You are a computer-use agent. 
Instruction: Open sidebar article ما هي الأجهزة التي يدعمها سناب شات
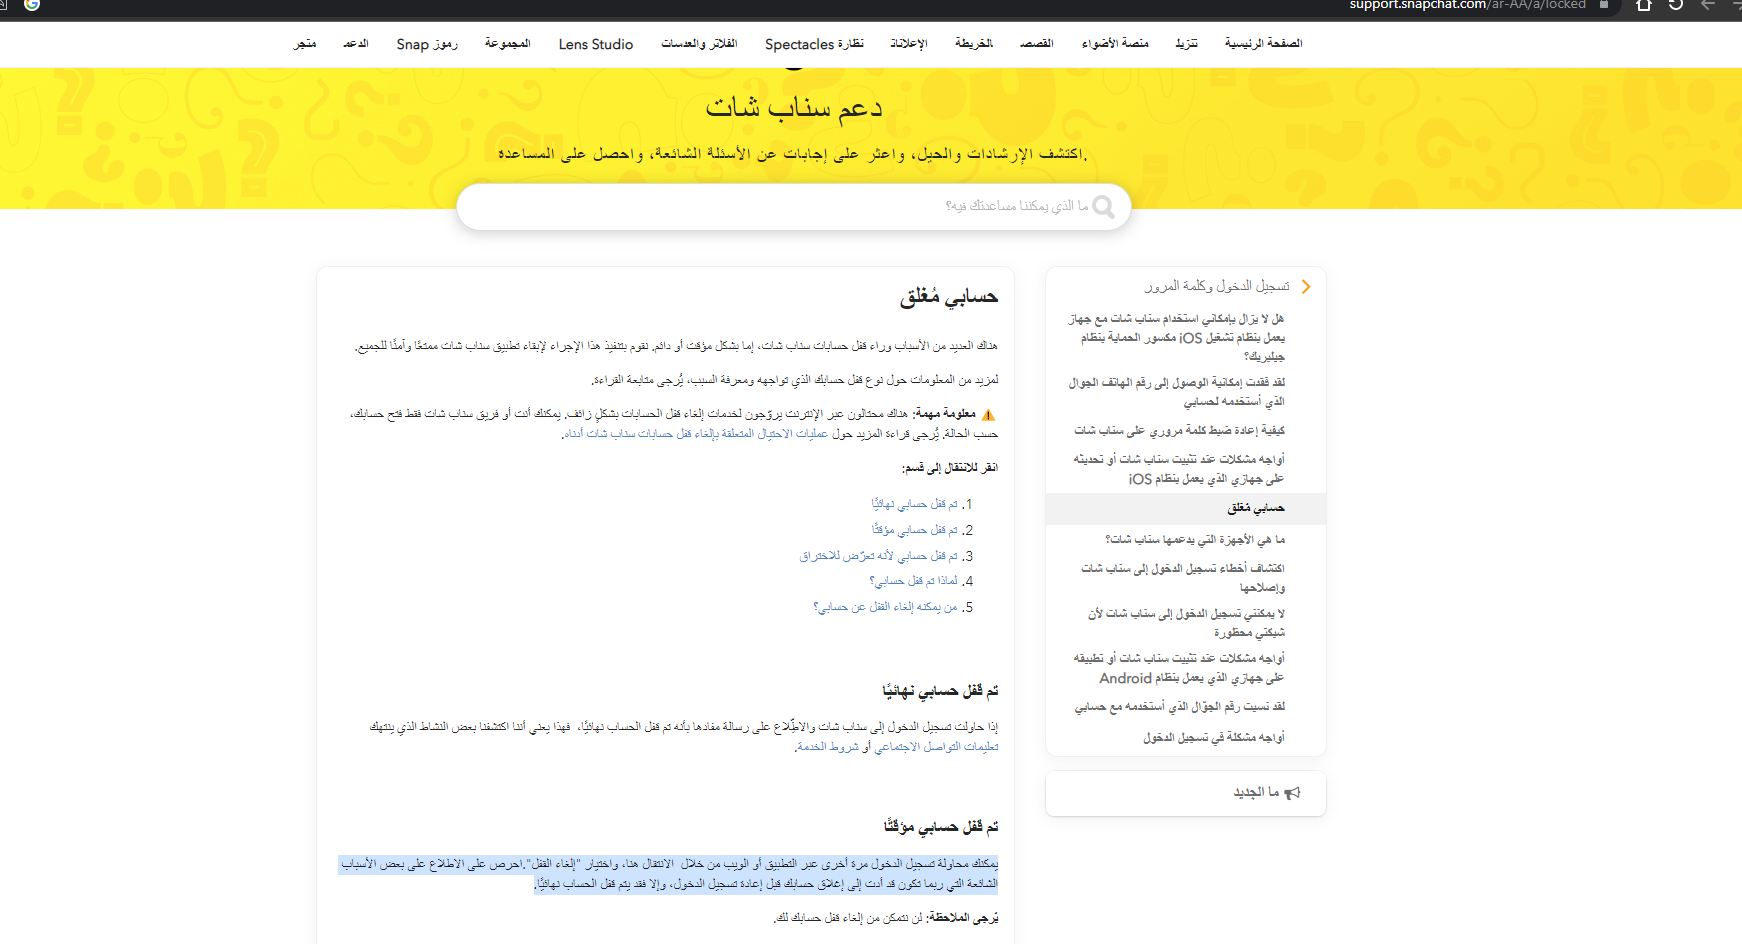click(1195, 540)
